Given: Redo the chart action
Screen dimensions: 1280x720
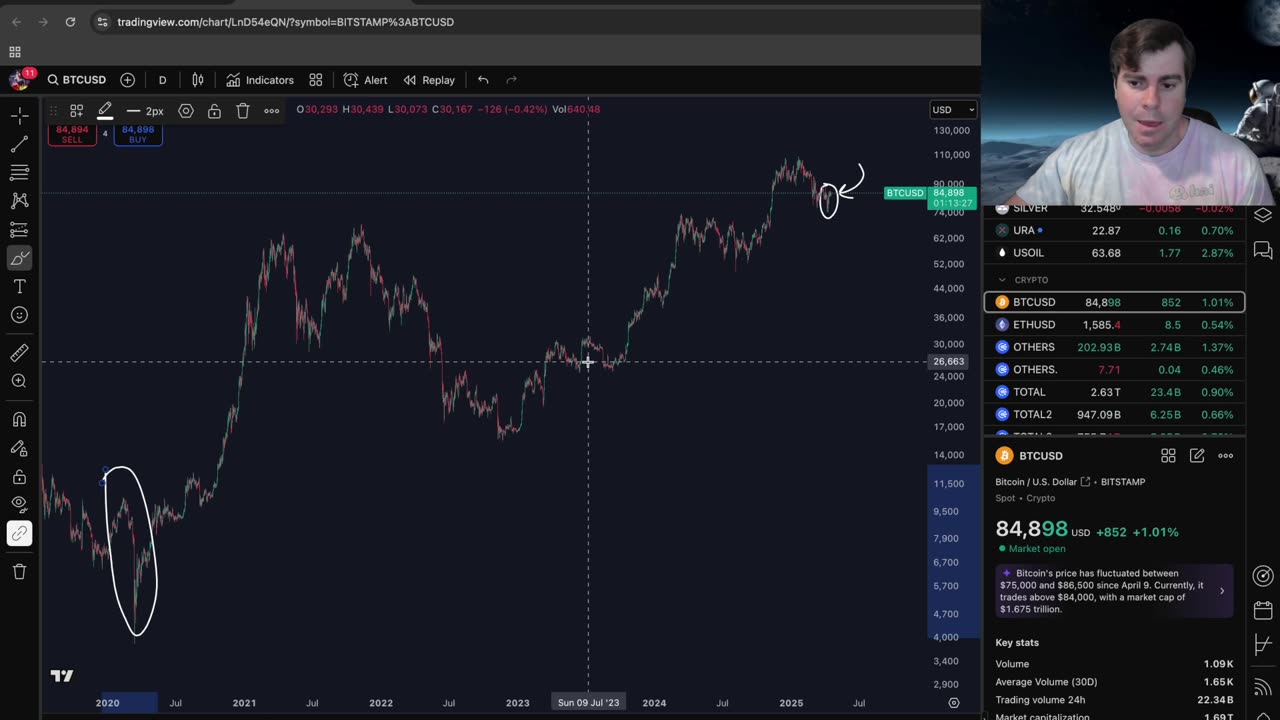Looking at the screenshot, I should (x=512, y=80).
